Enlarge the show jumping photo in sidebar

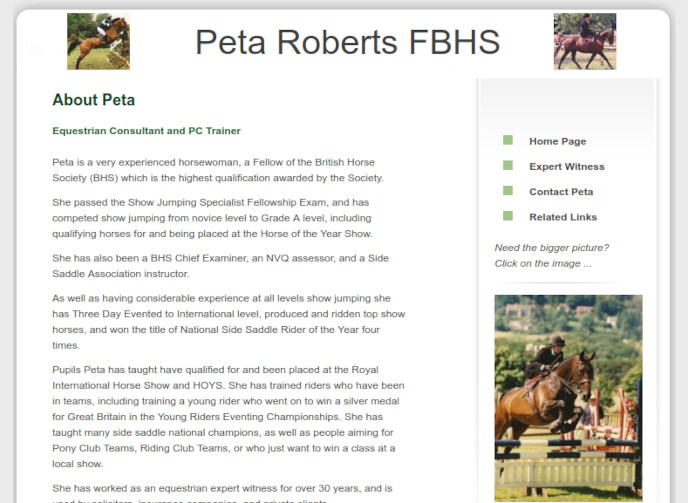(568, 398)
